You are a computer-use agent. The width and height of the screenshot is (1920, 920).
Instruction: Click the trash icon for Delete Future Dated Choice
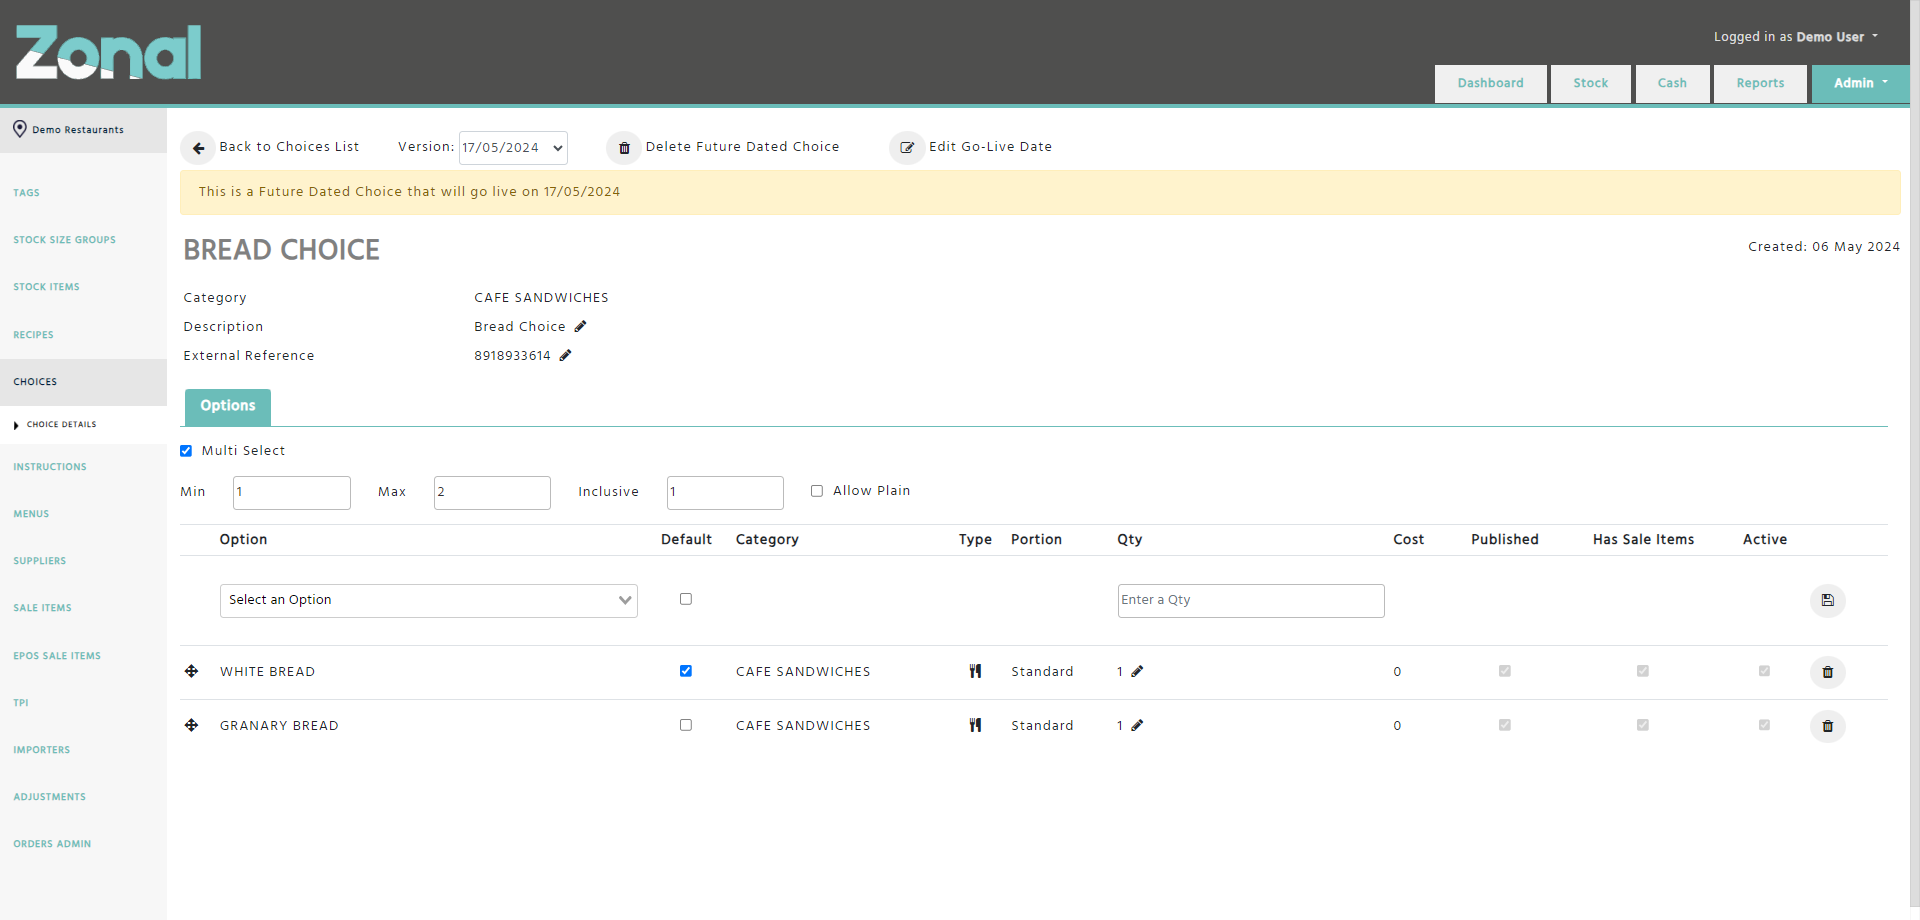pyautogui.click(x=624, y=148)
